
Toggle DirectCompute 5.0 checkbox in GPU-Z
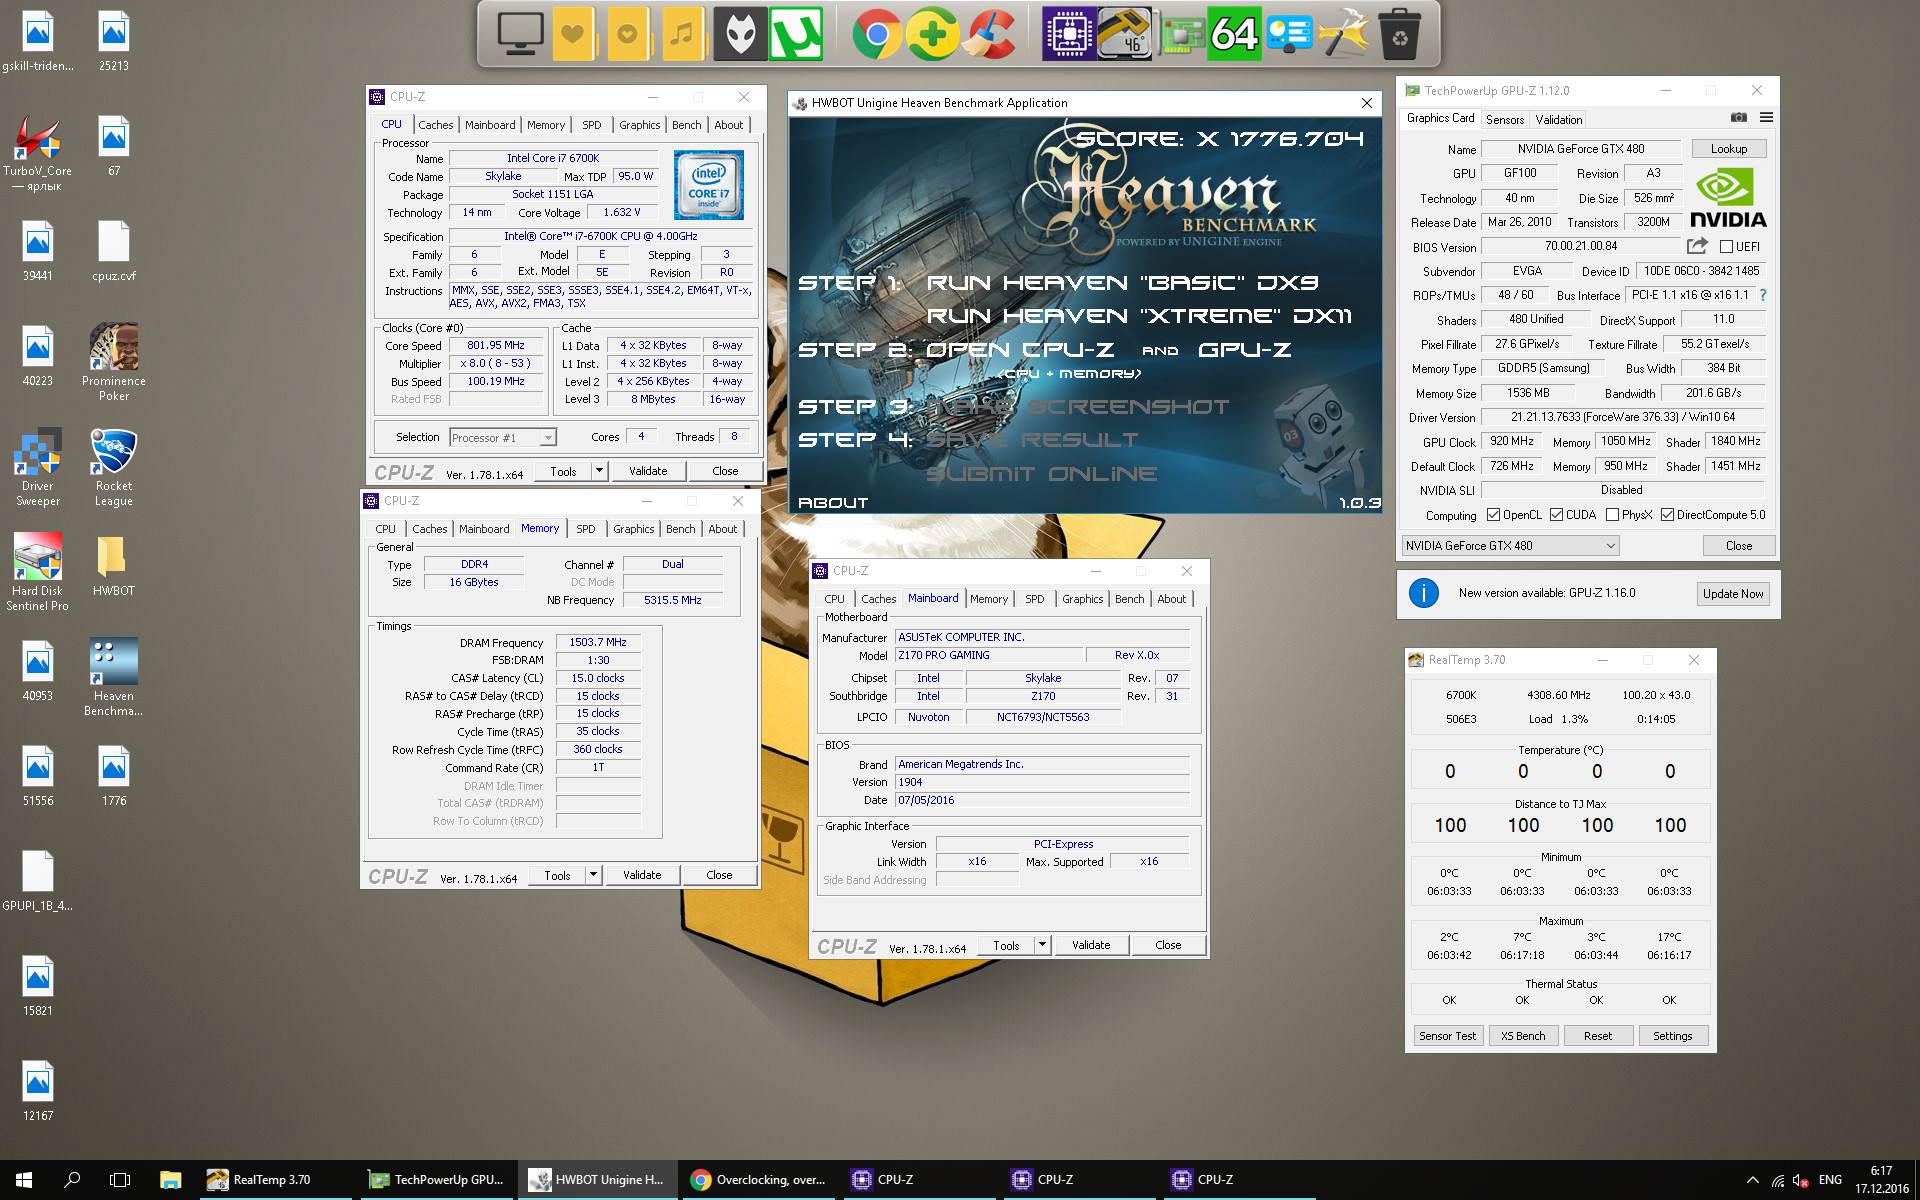(x=1667, y=515)
